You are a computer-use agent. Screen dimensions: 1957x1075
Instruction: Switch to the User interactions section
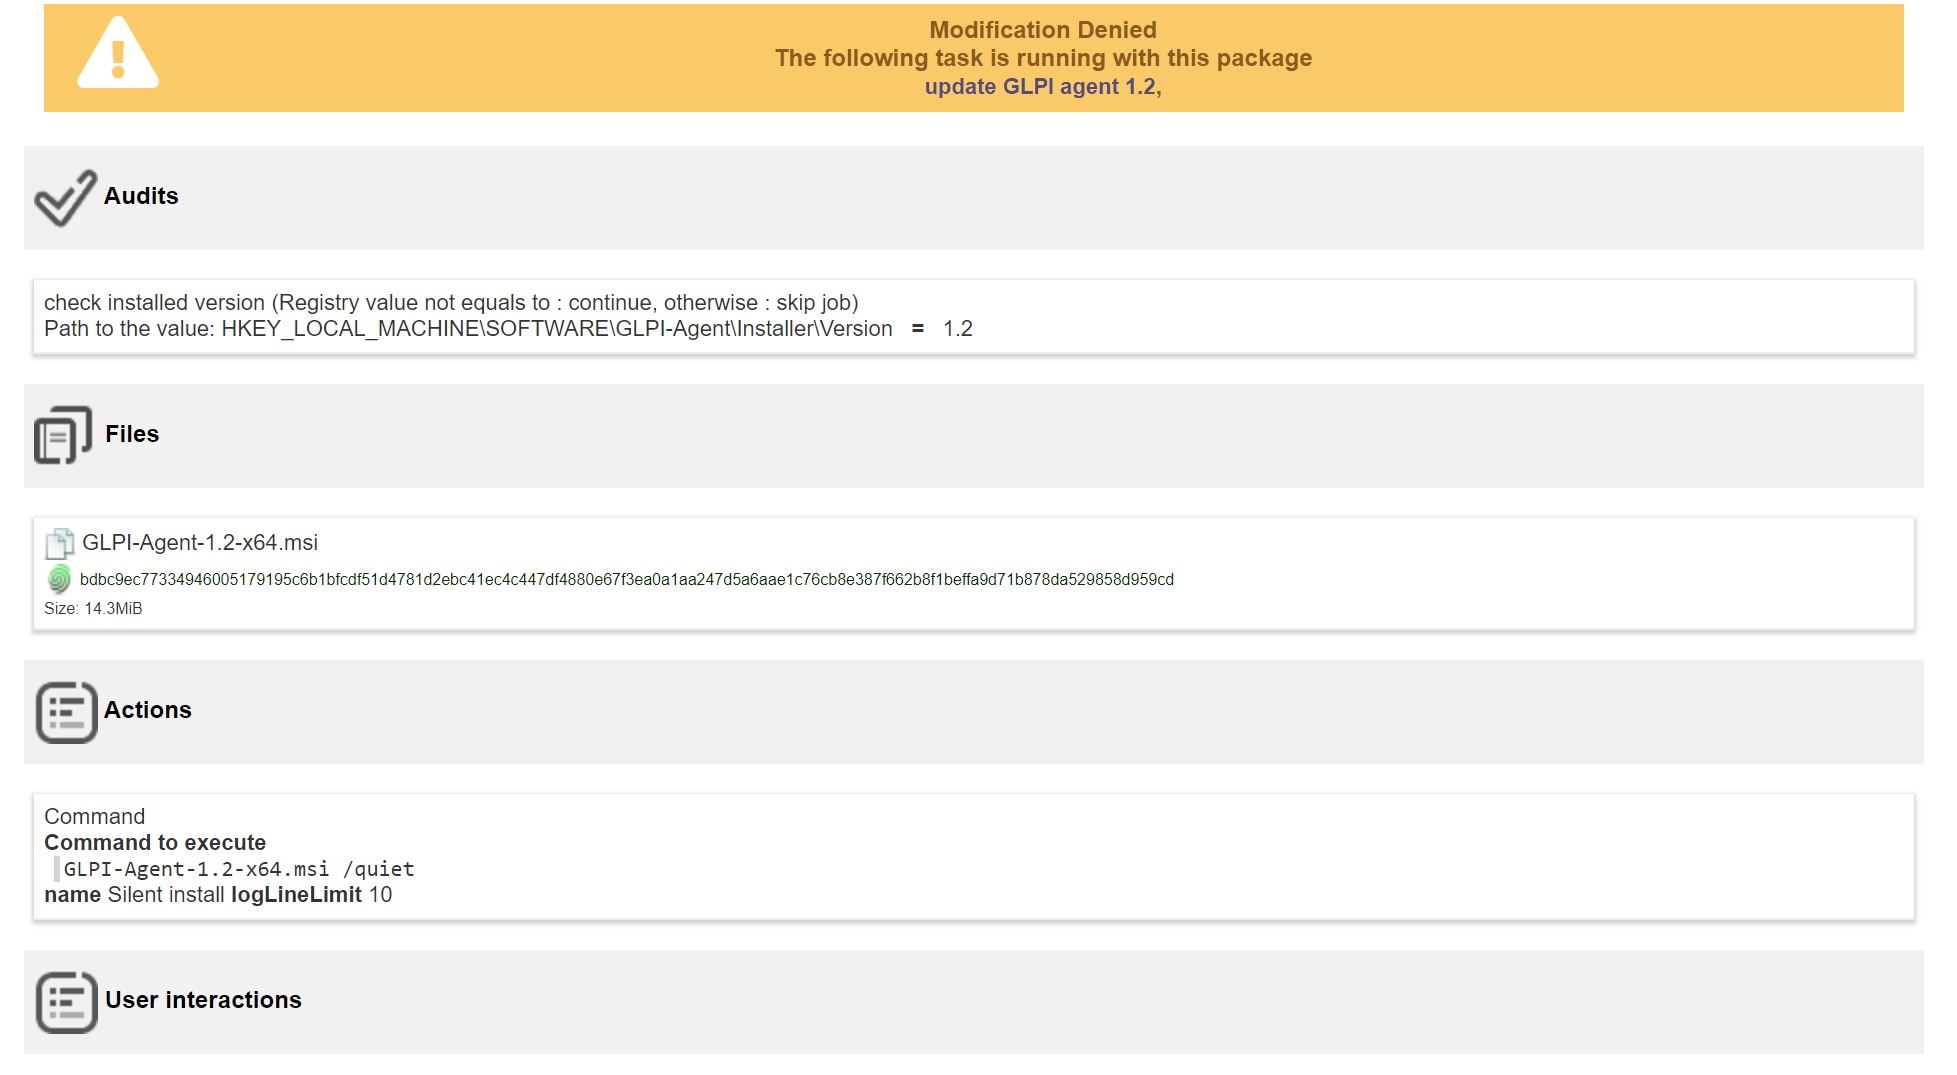204,1000
